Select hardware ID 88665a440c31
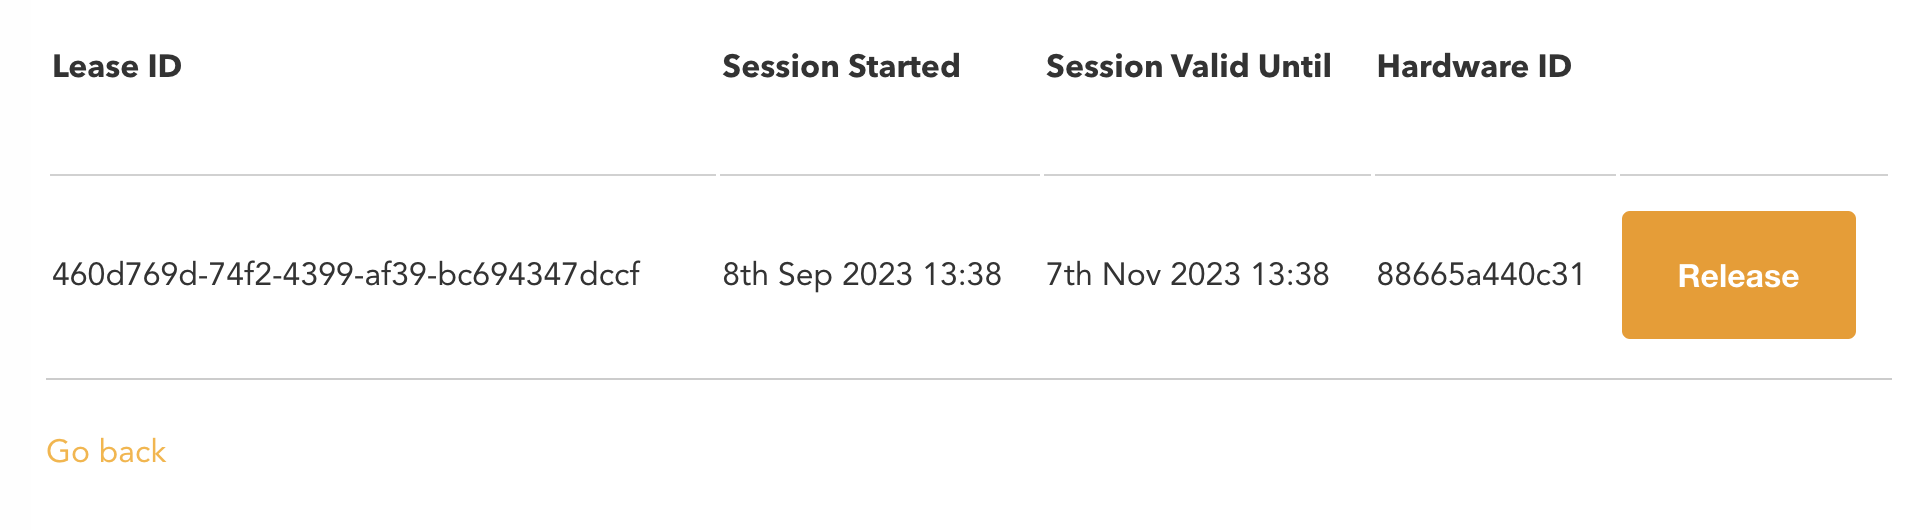Screen dimensions: 1930x530 tap(1480, 275)
